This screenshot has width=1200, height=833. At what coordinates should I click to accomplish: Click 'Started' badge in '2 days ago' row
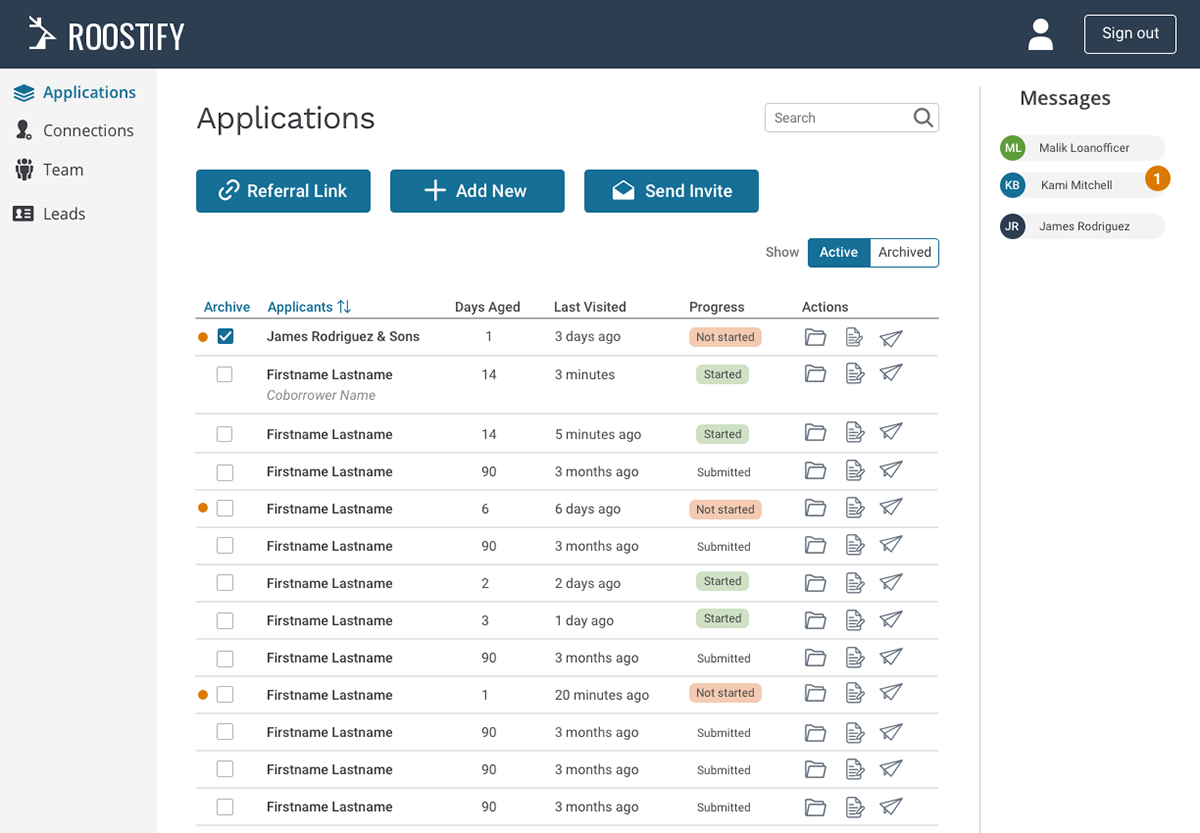click(x=722, y=581)
